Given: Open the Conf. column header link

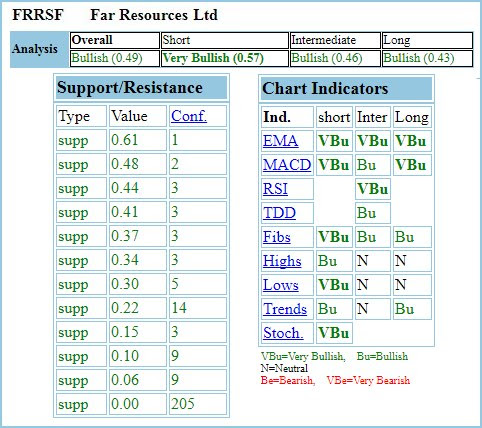Looking at the screenshot, I should pyautogui.click(x=189, y=116).
